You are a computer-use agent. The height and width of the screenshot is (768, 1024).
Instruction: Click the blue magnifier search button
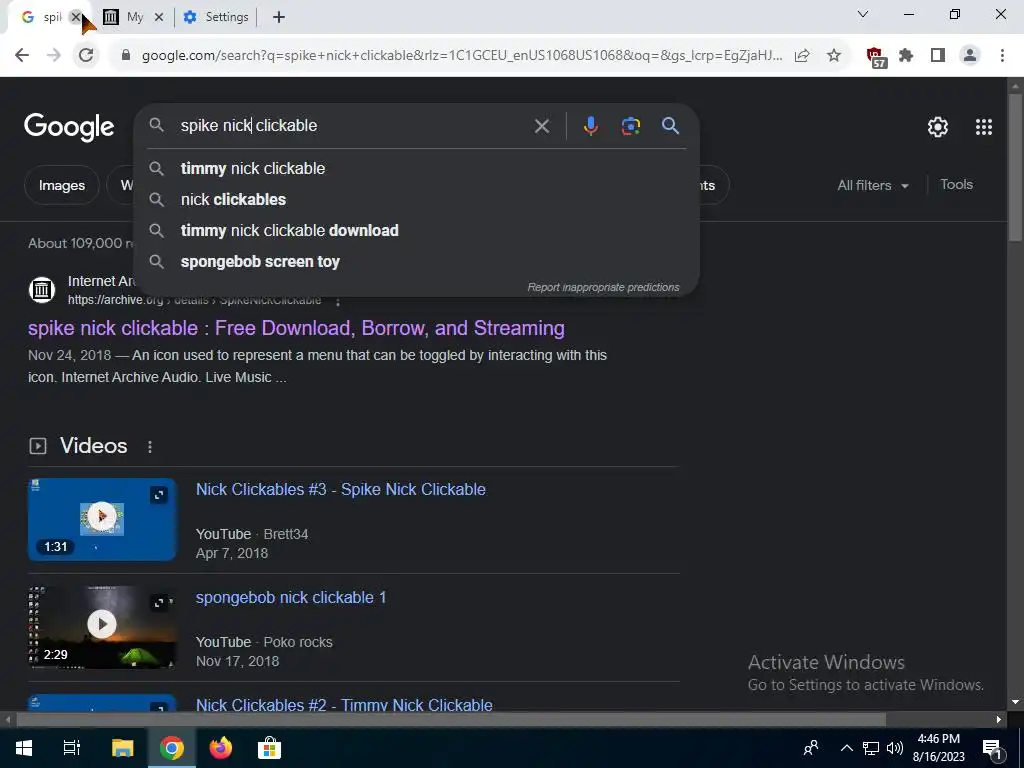click(x=671, y=126)
